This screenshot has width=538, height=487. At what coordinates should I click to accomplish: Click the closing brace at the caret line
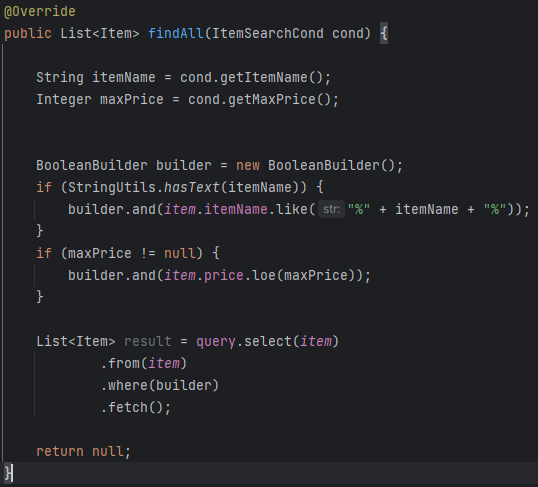[8, 473]
